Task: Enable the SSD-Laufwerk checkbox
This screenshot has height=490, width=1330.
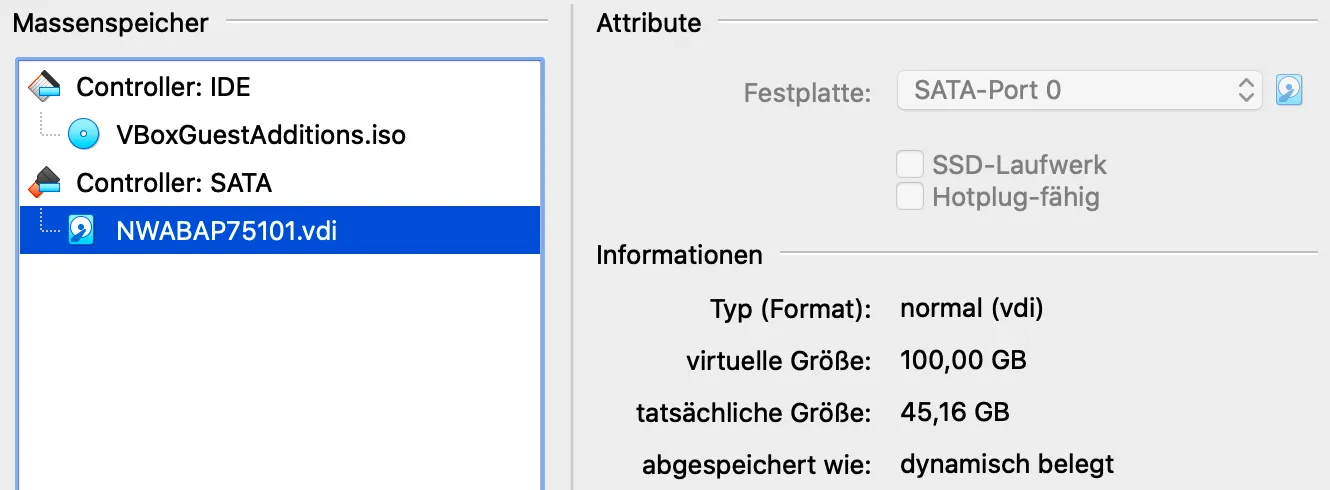Action: click(x=909, y=165)
